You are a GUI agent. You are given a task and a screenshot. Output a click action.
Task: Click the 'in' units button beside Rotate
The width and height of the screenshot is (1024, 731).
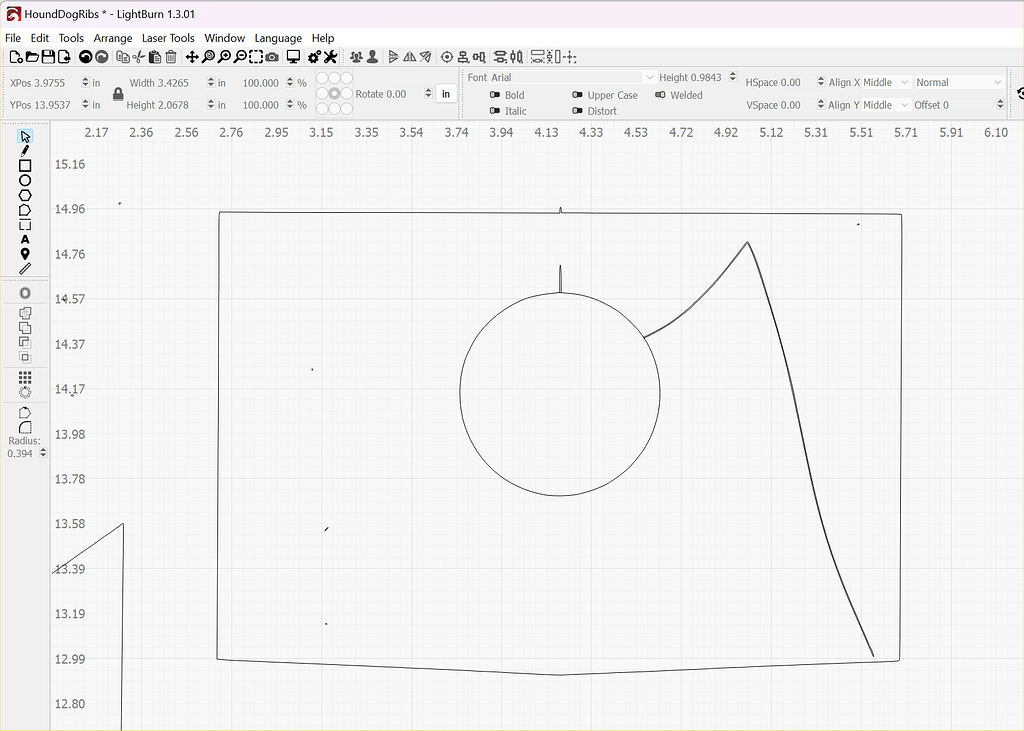[446, 94]
